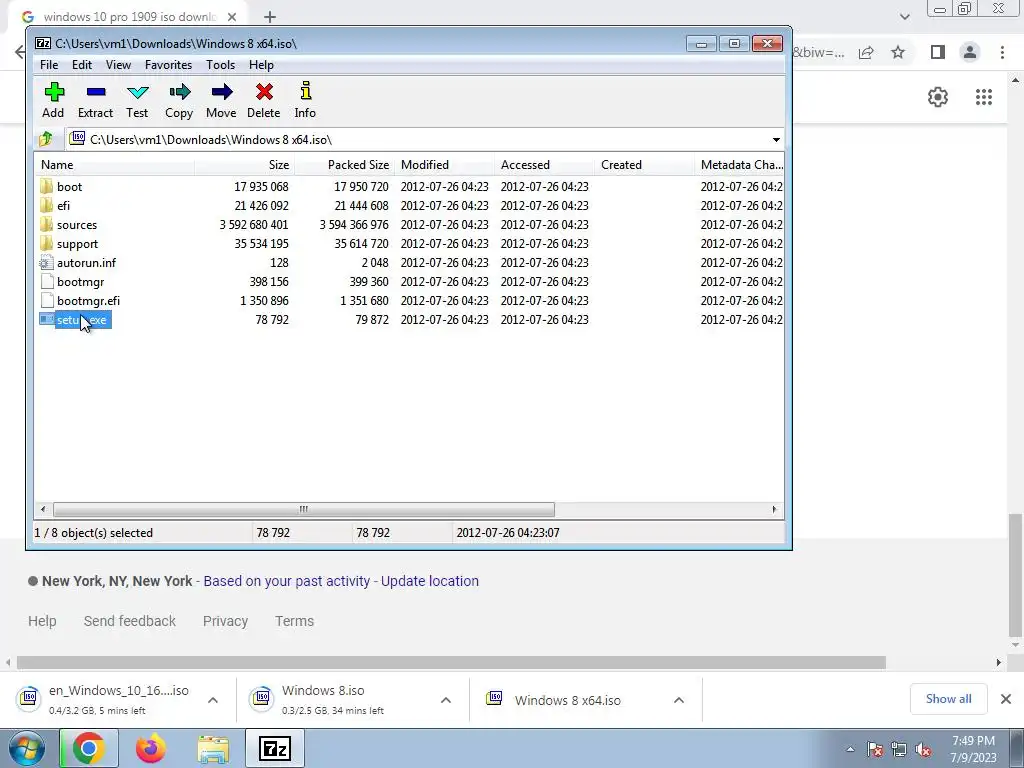Open the Terms link in Chrome page
Screen dimensions: 1024x768
point(295,621)
